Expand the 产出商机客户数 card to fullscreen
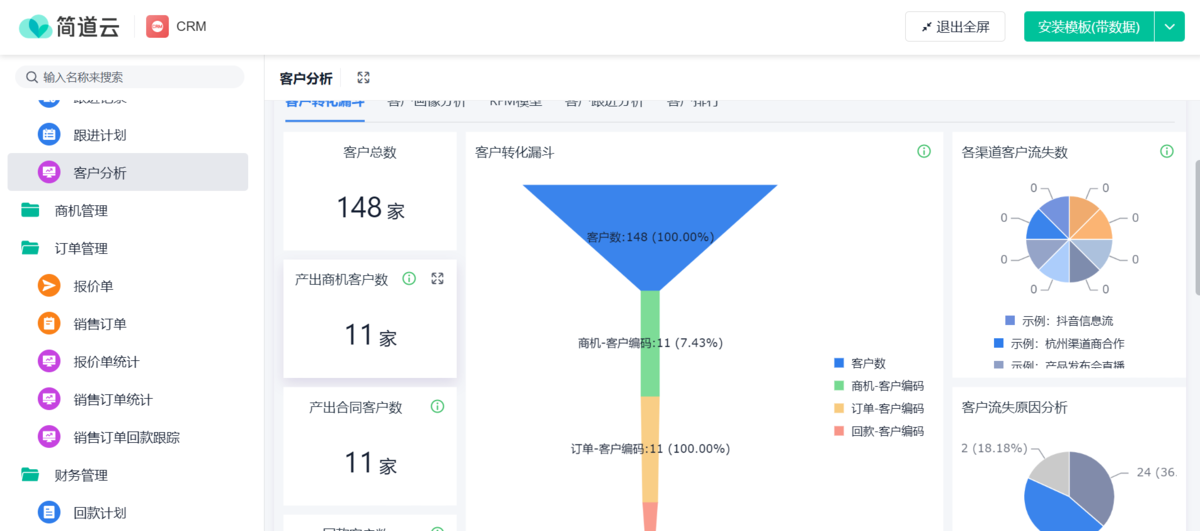 click(x=437, y=279)
